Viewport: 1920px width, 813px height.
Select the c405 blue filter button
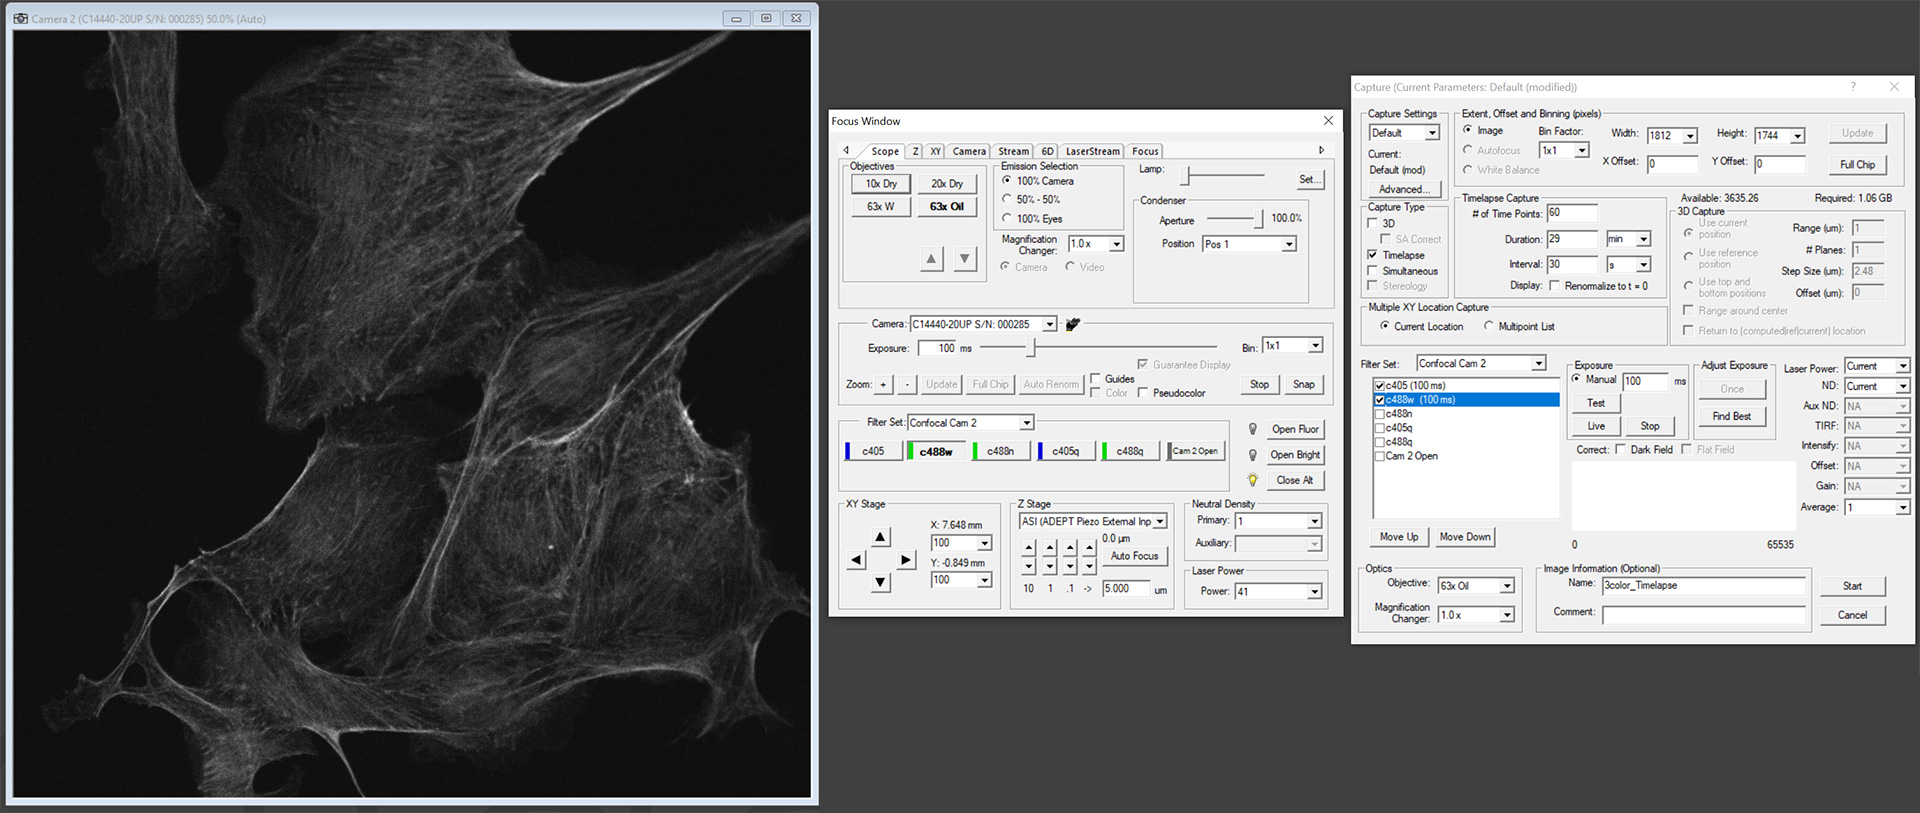pyautogui.click(x=872, y=451)
